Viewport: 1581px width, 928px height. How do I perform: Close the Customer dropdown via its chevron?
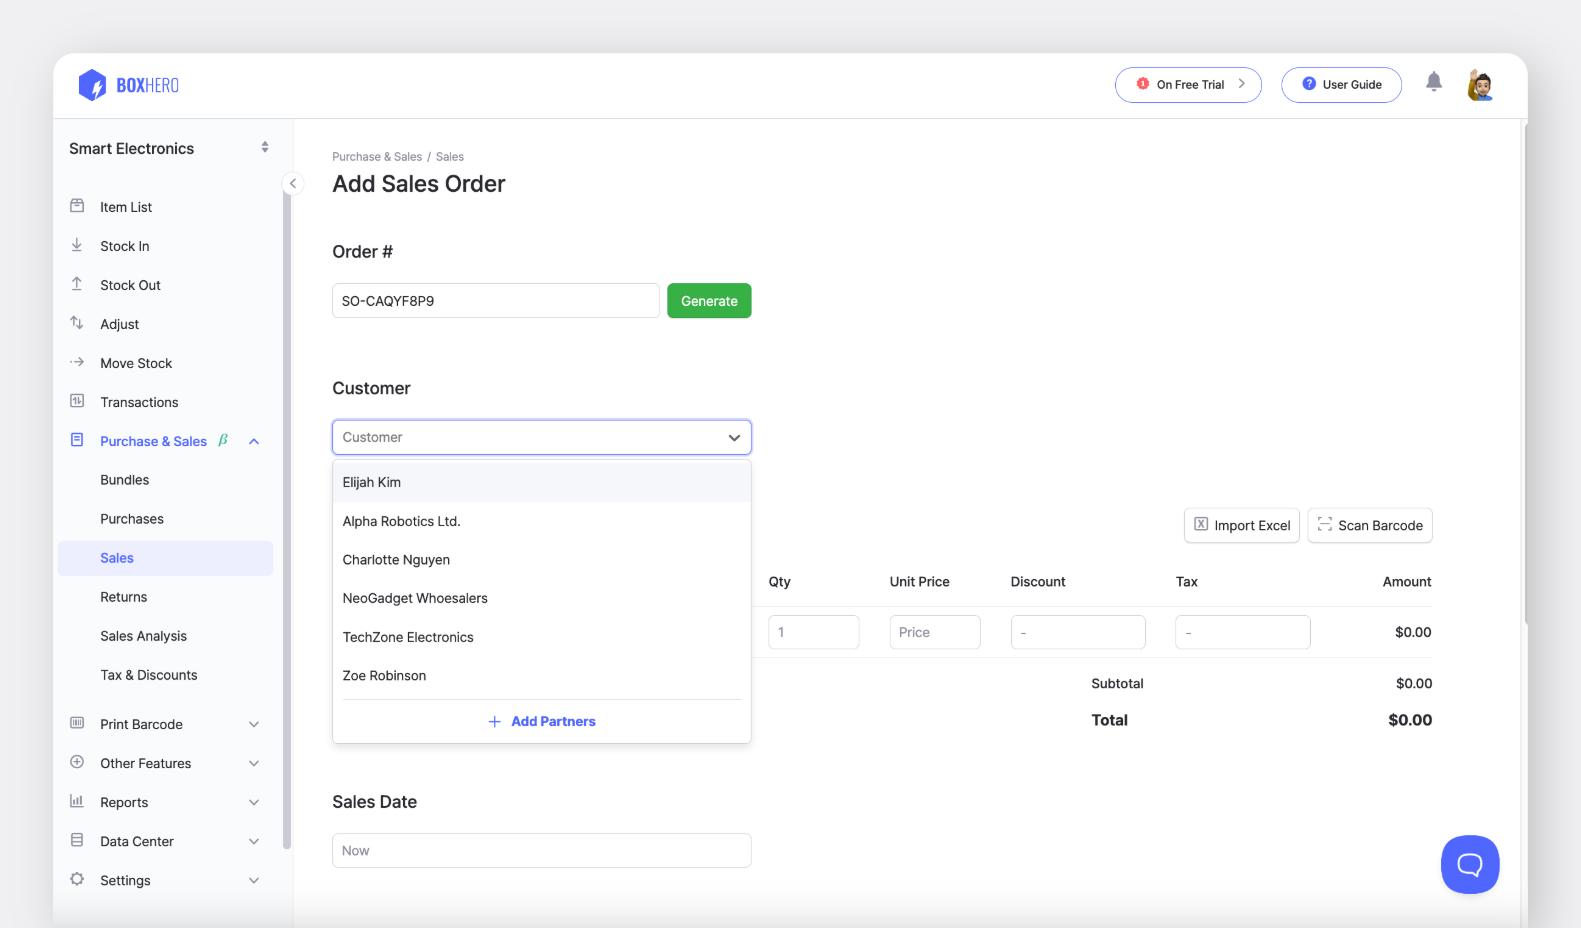pos(734,437)
